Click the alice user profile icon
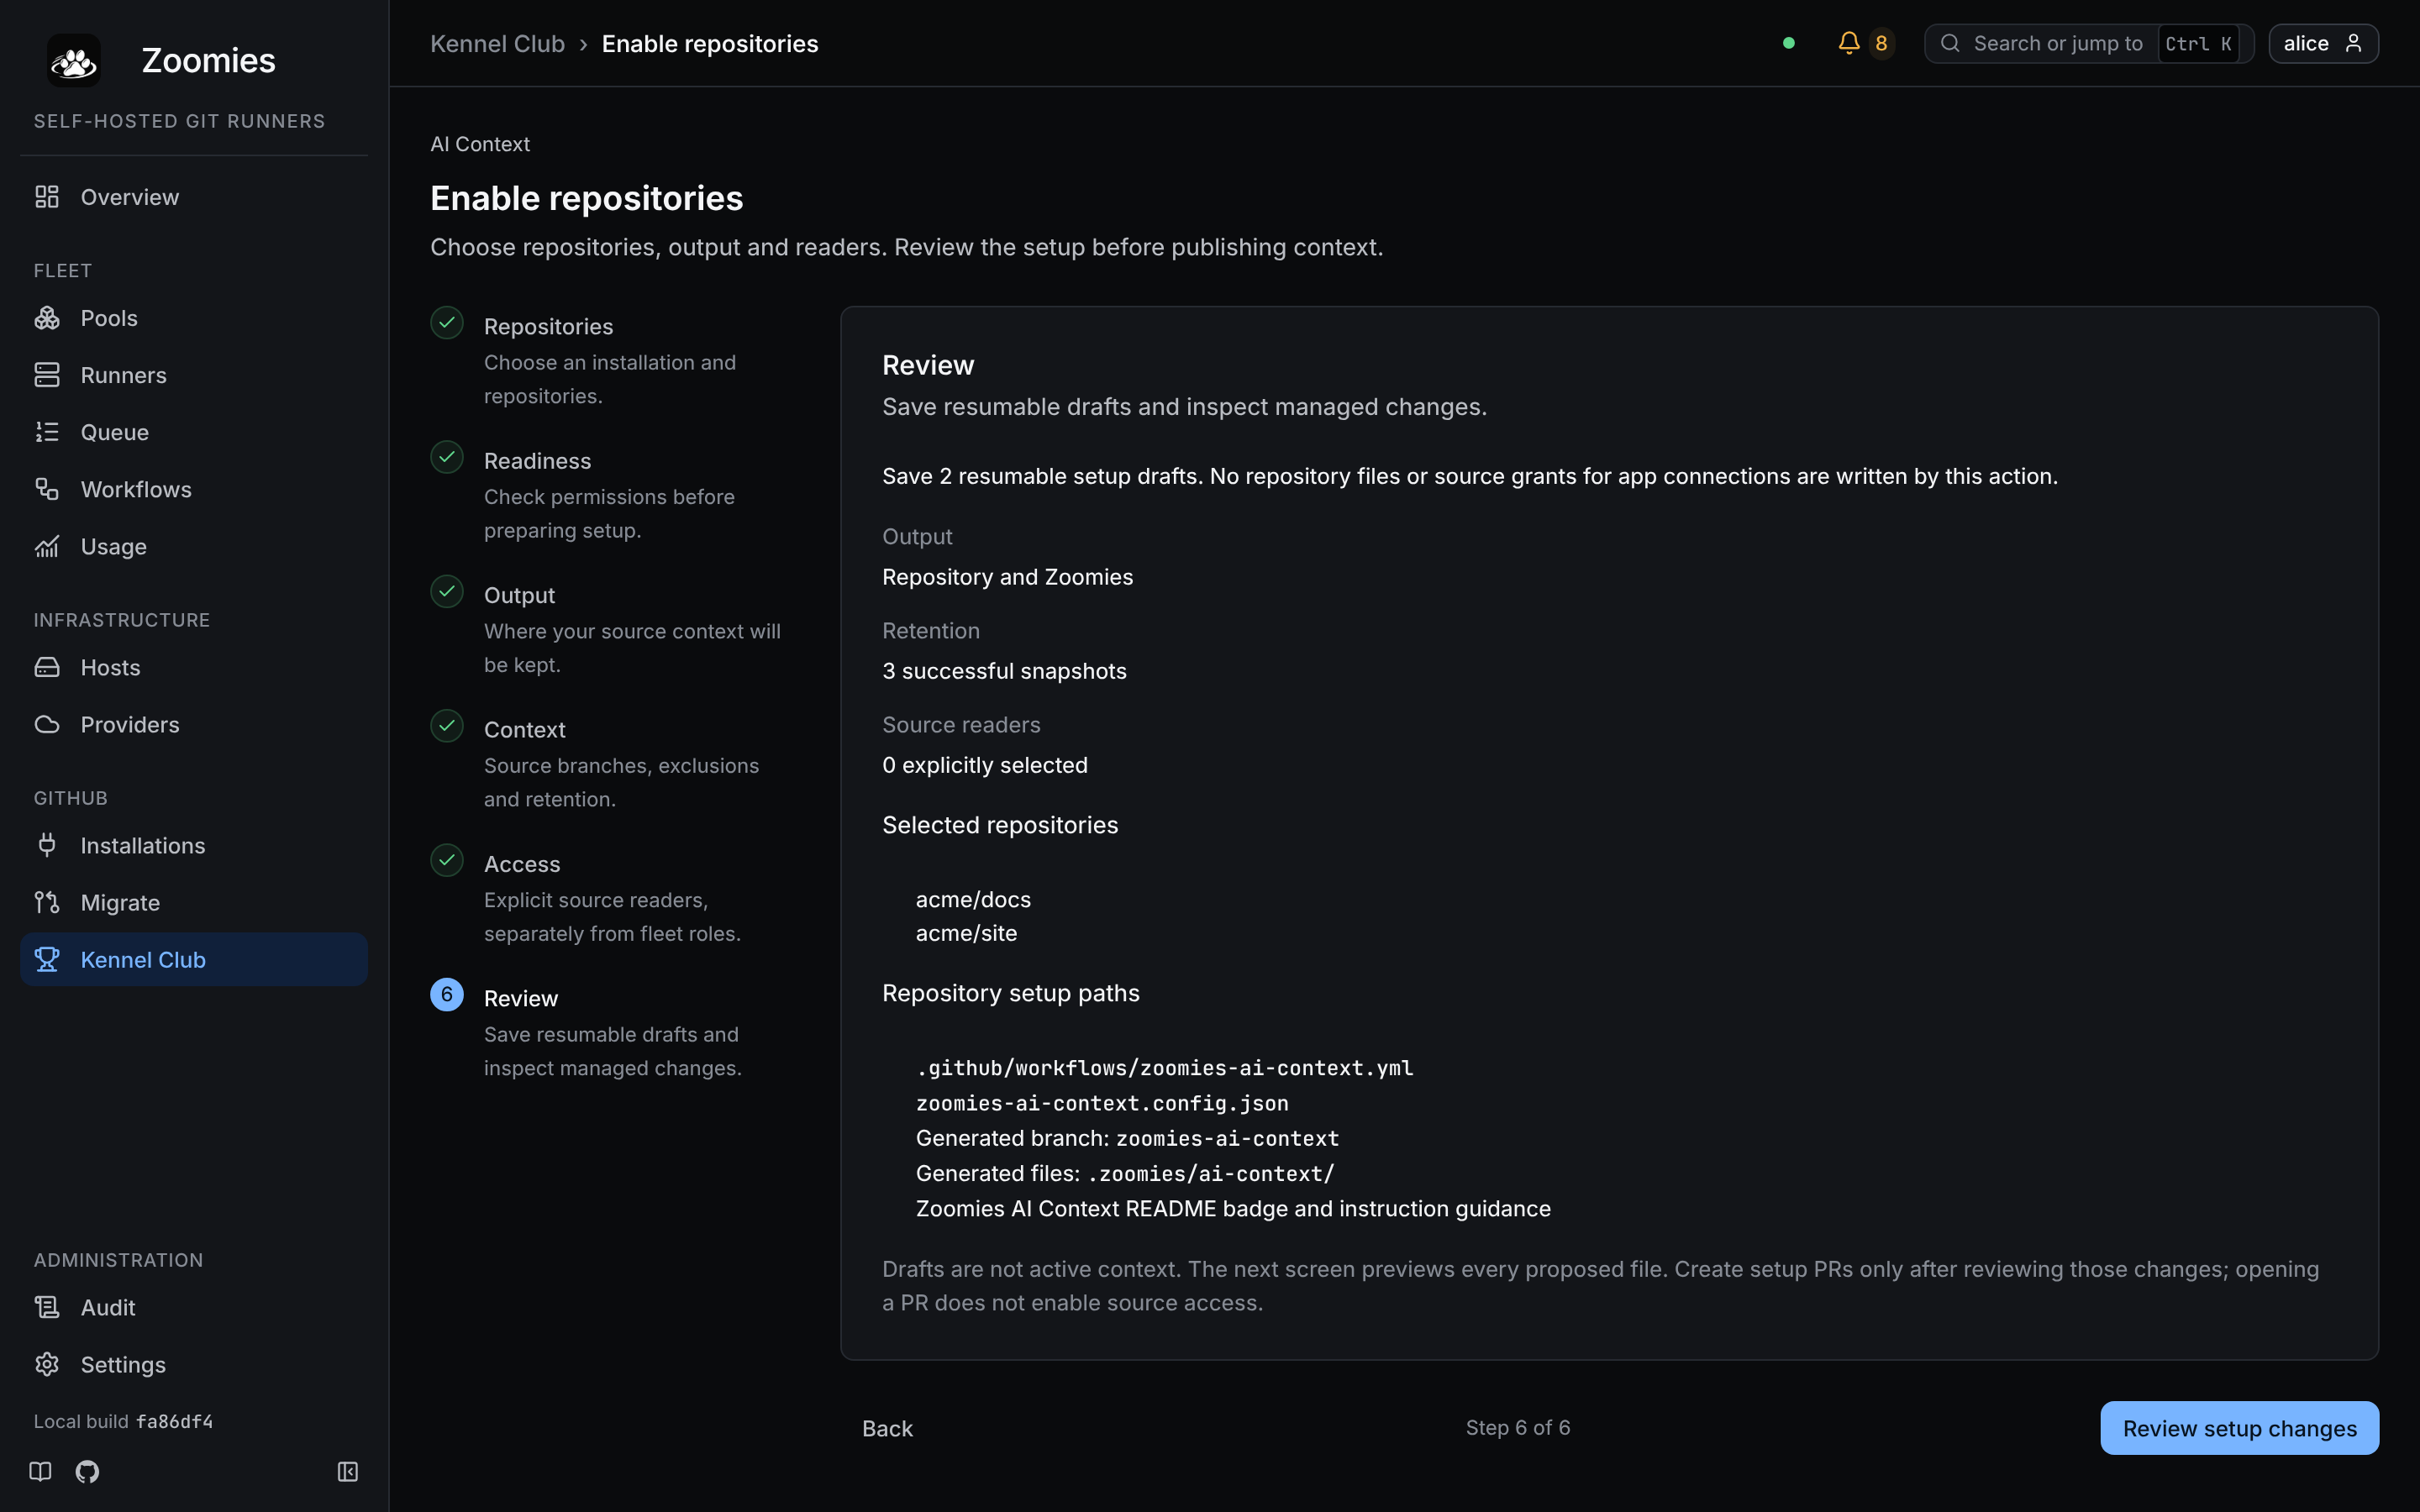 tap(2353, 43)
